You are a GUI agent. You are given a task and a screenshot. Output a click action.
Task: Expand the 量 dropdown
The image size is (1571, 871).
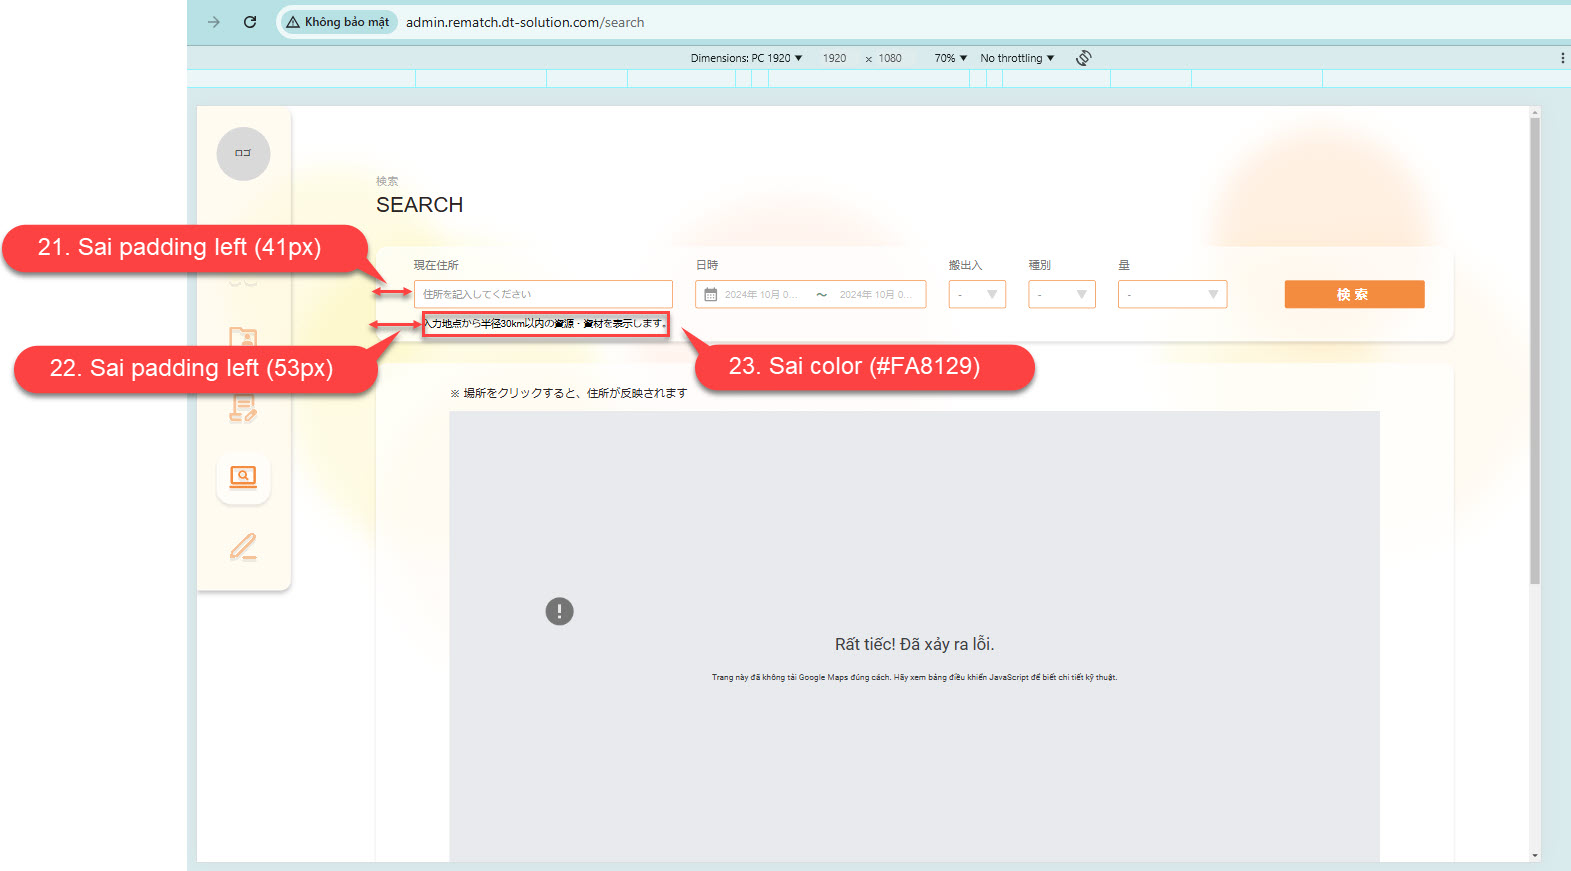(1172, 295)
